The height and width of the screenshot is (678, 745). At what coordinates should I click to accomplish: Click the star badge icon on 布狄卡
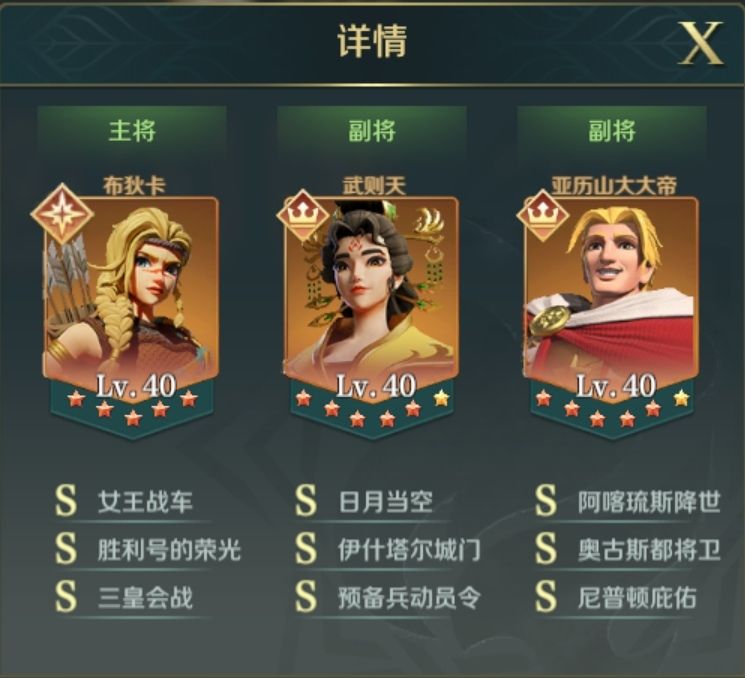point(62,215)
